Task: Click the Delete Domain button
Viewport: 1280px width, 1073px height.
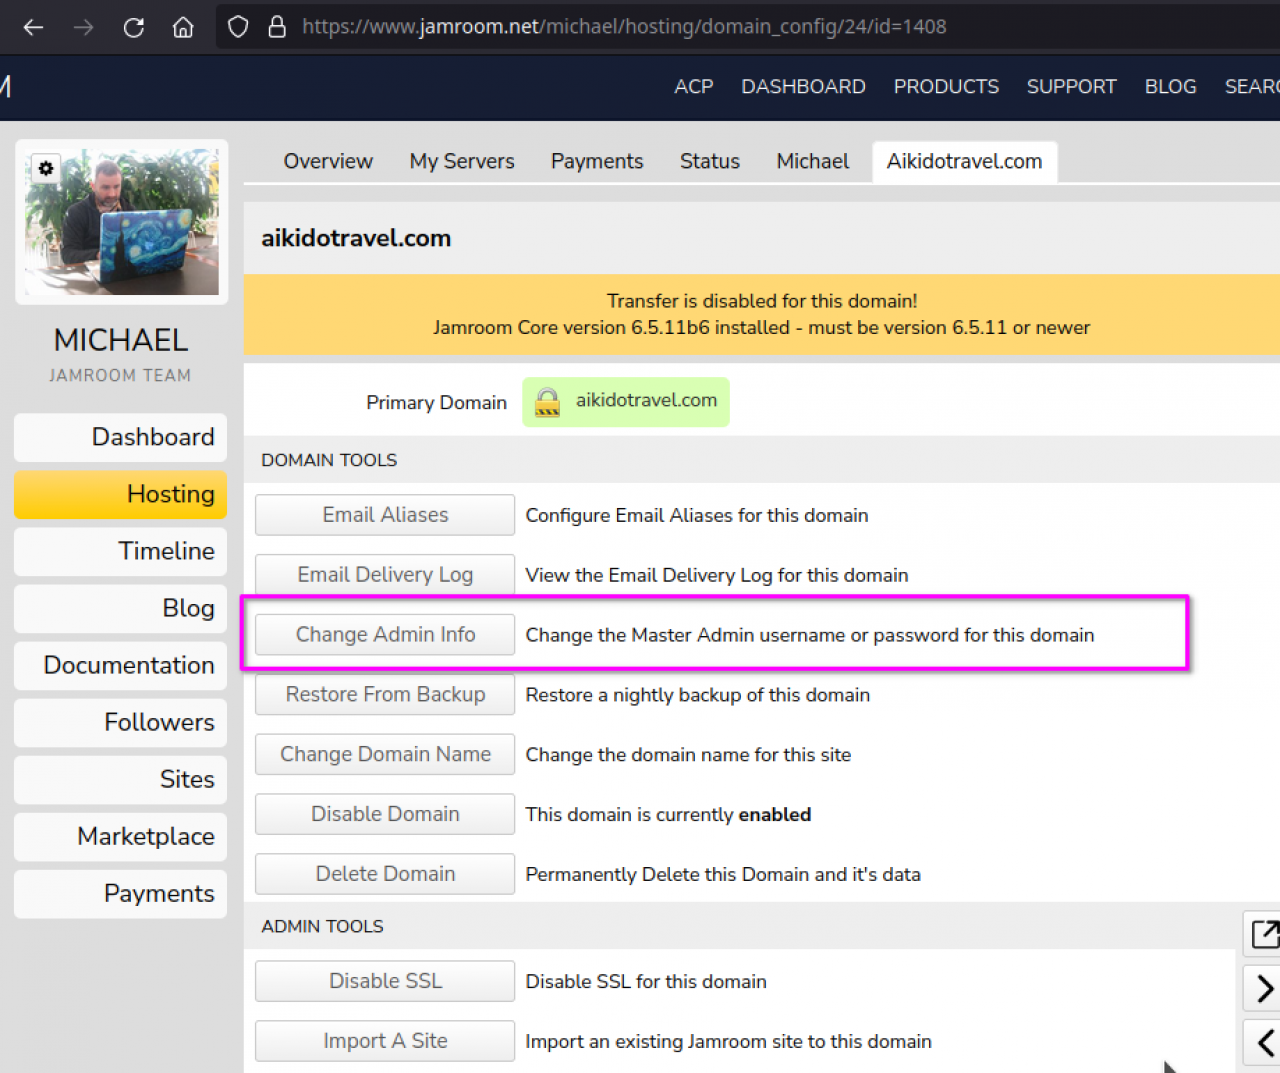Action: click(385, 874)
